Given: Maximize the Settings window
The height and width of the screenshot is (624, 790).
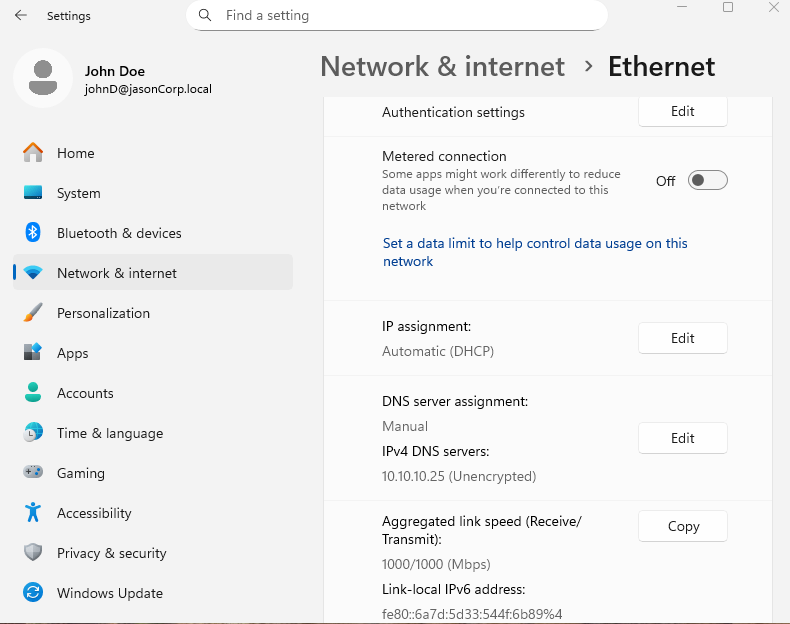Looking at the screenshot, I should pyautogui.click(x=728, y=7).
